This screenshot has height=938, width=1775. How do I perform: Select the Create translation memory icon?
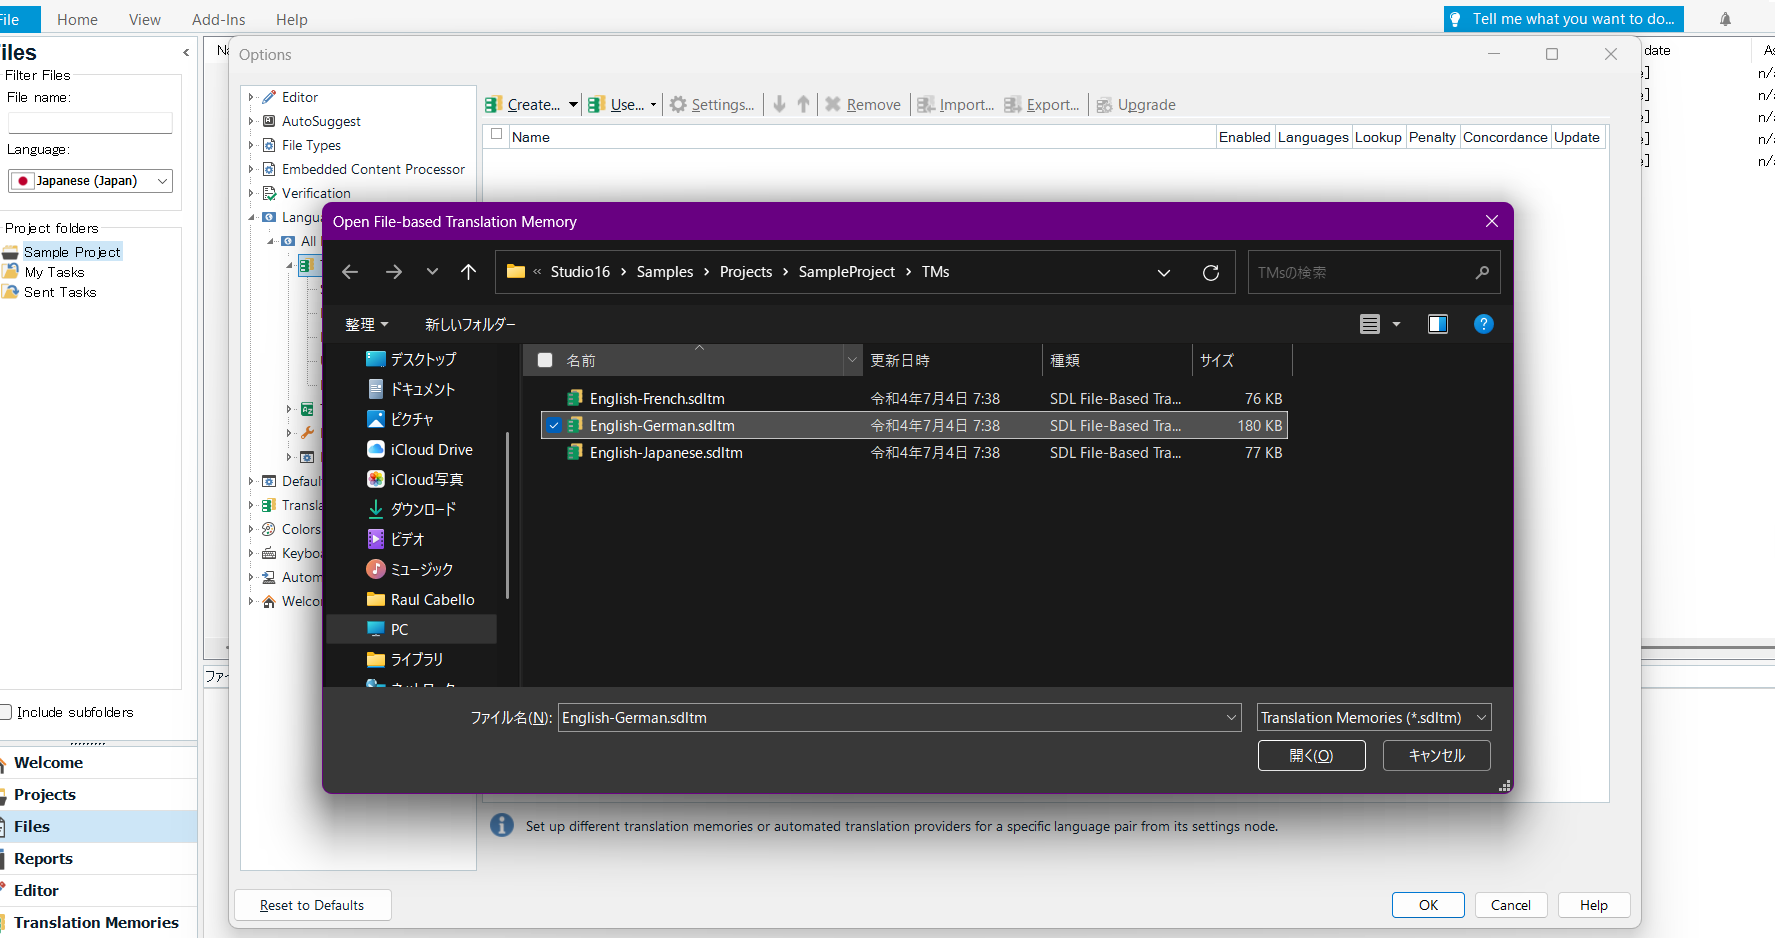tap(493, 104)
